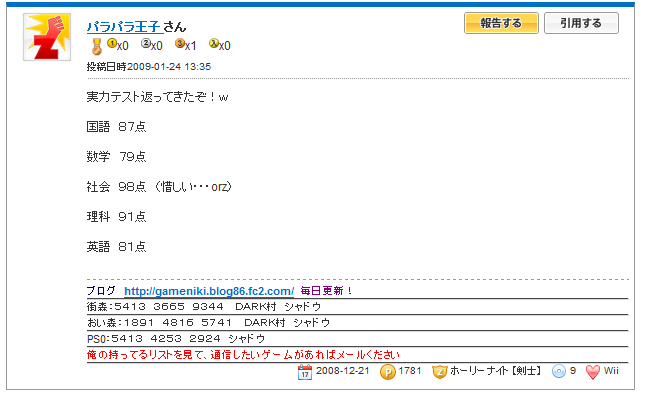Click the red 俺の持ってるリスト signature text

point(243,354)
